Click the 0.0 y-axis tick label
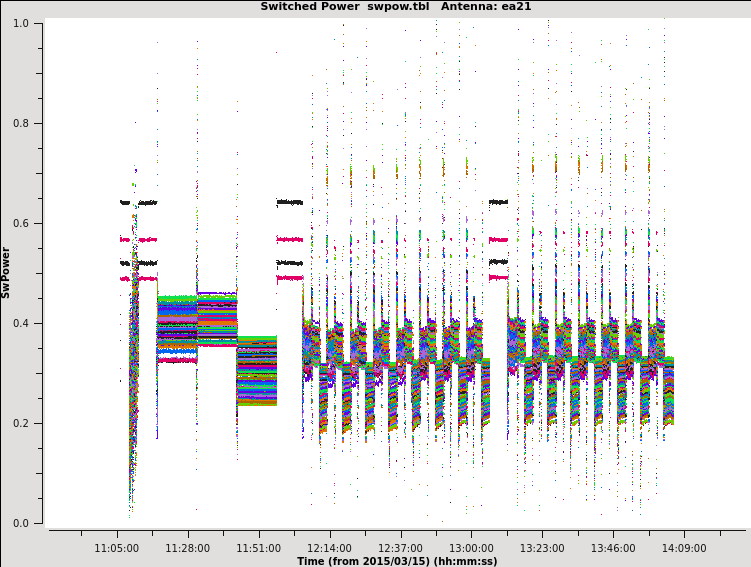Viewport: 751px width, 567px height. pos(20,523)
